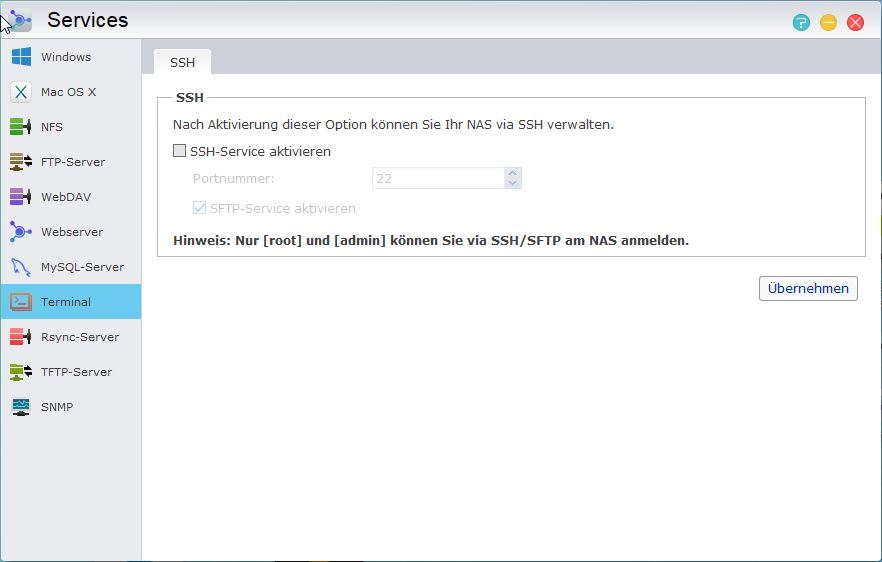Toggle SFTP-Service aktivieren checkbox

click(x=199, y=208)
